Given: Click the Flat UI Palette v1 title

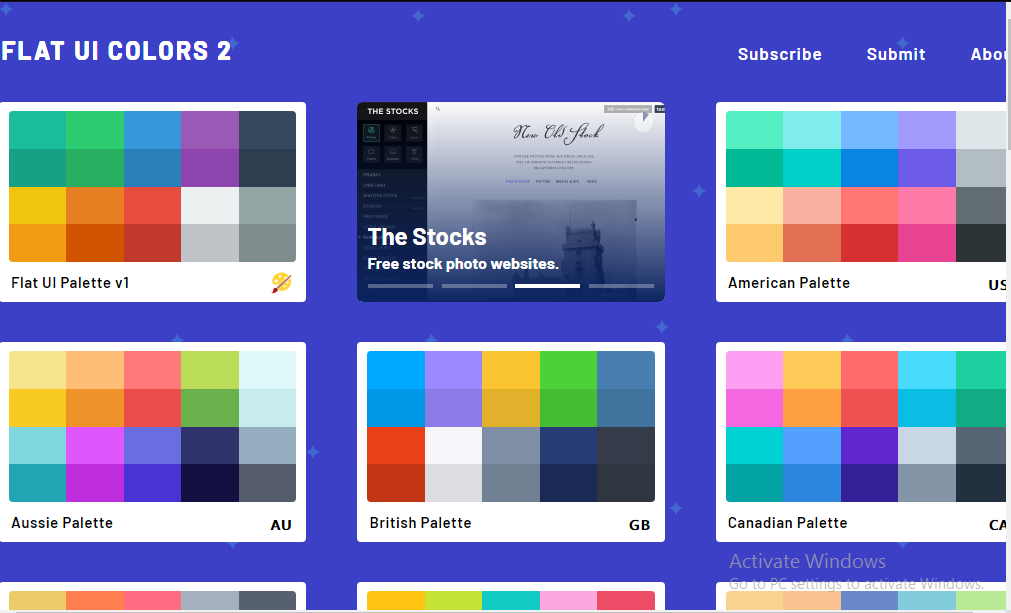Looking at the screenshot, I should (x=70, y=283).
